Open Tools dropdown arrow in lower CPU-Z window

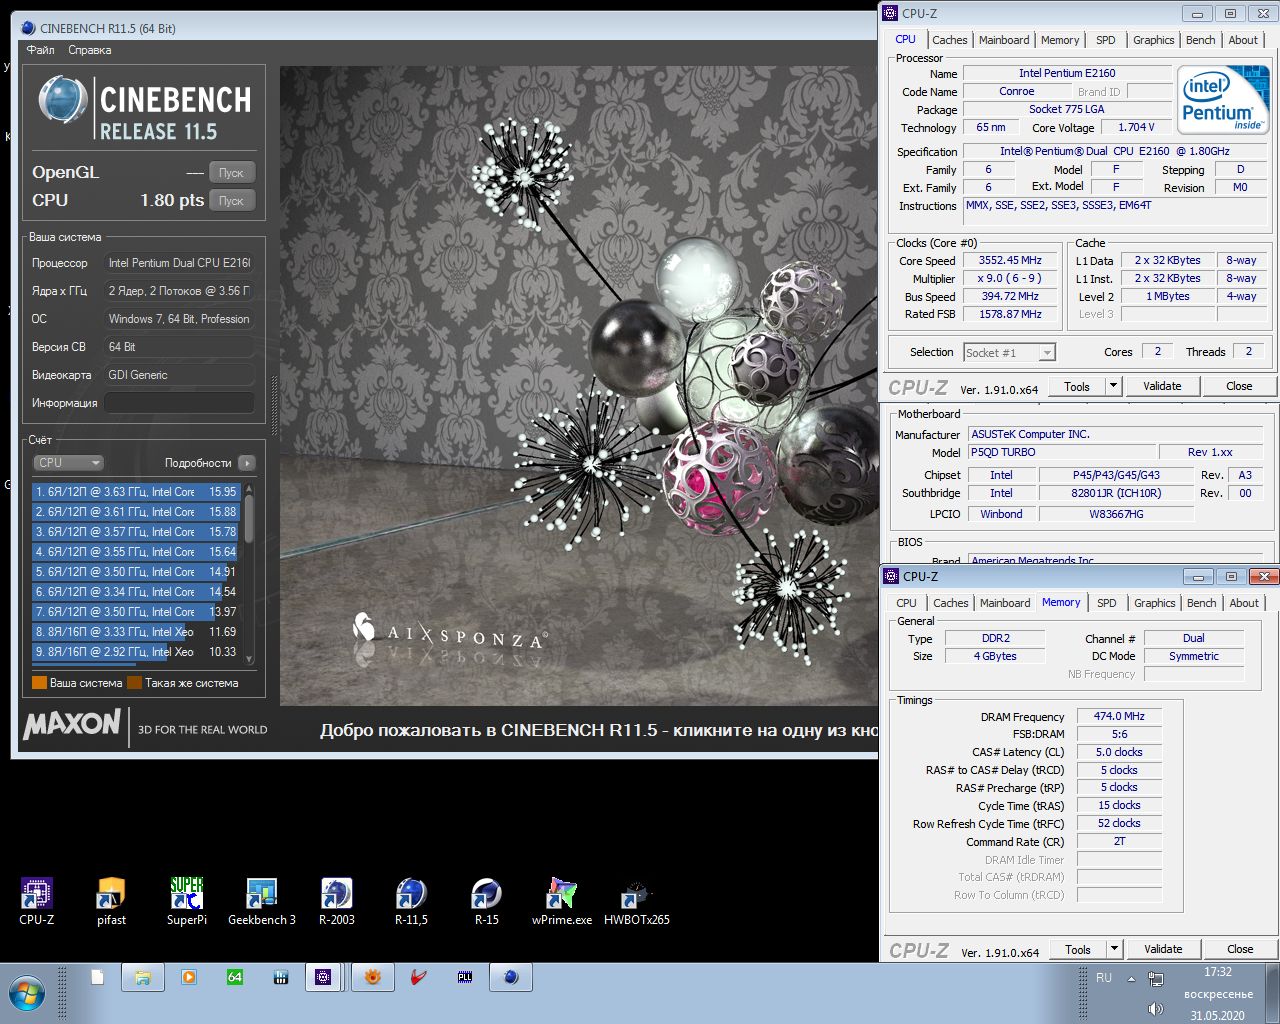[x=1113, y=949]
